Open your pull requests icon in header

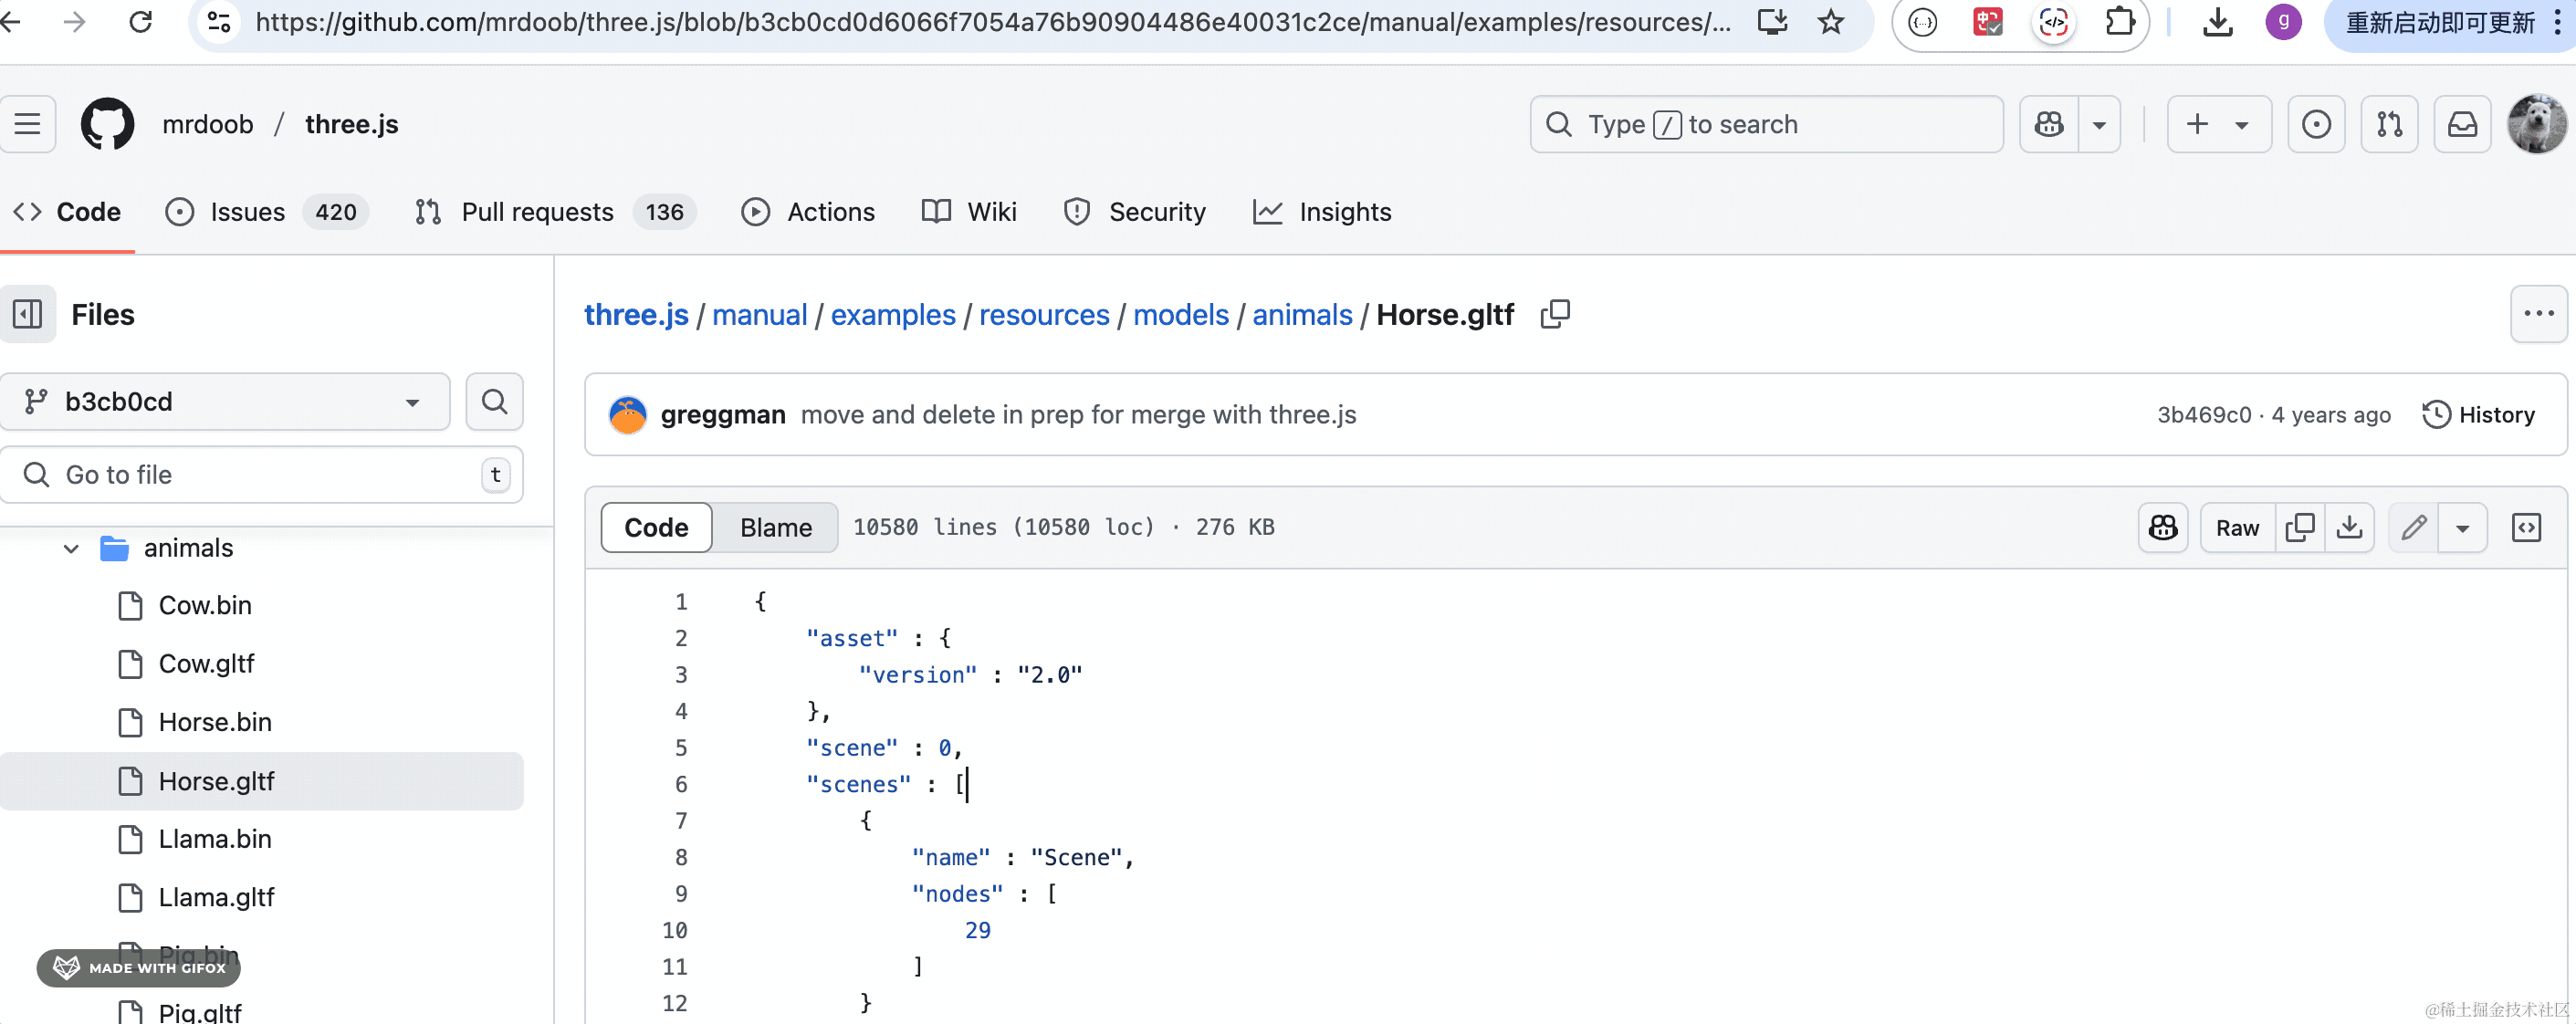pos(2389,124)
